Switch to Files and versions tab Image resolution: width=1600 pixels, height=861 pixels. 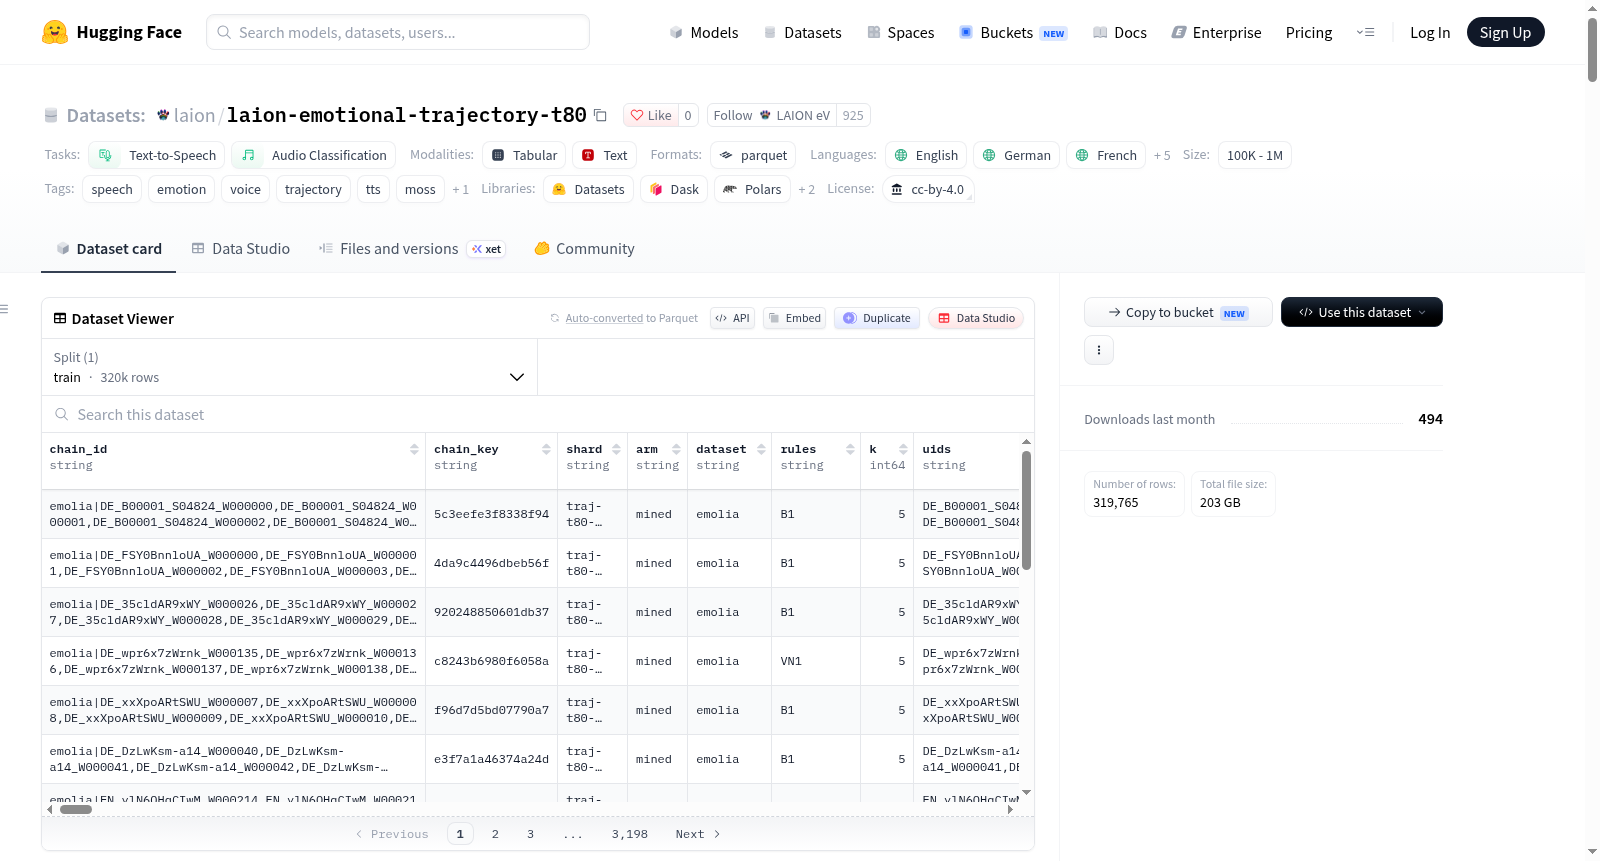pos(412,249)
